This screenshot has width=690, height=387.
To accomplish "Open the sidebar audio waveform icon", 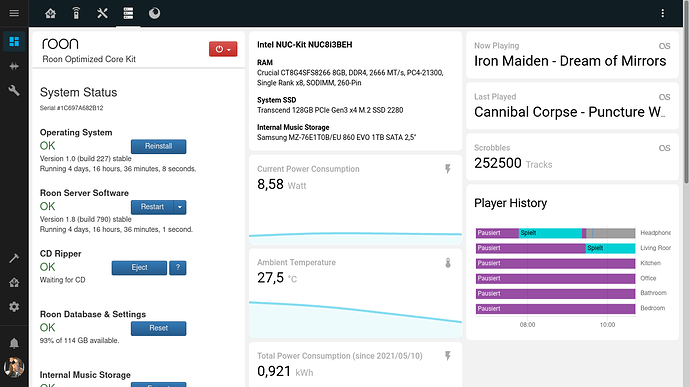I will [x=14, y=66].
